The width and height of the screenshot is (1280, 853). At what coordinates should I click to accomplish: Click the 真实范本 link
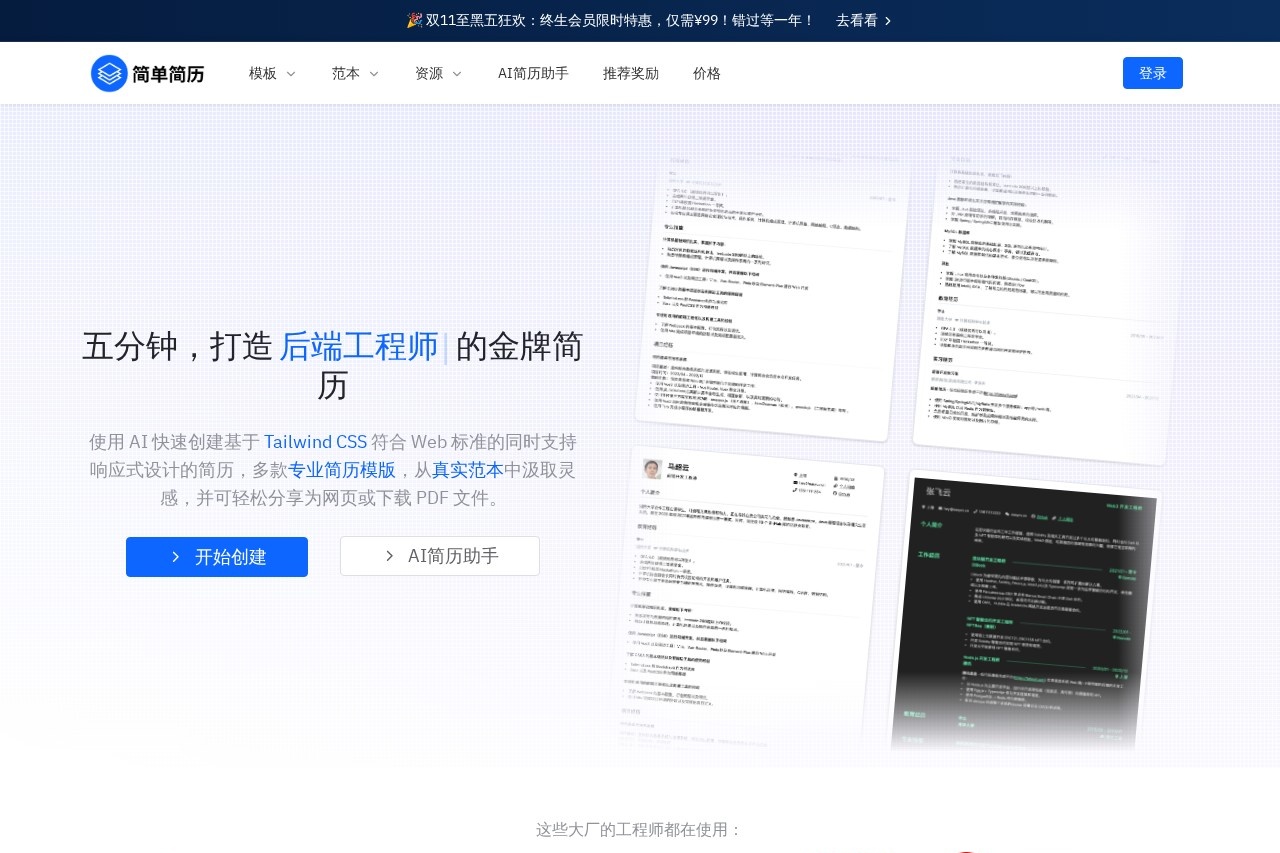click(467, 469)
